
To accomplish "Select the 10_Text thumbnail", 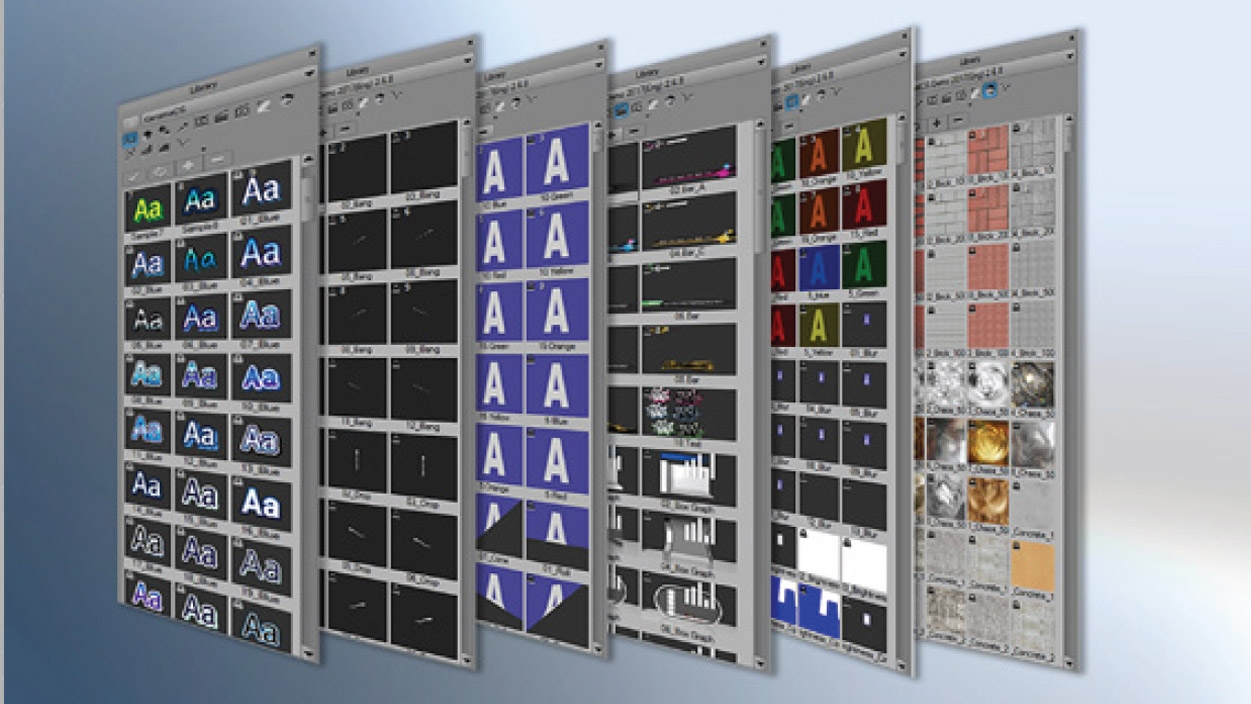I will pyautogui.click(x=689, y=415).
